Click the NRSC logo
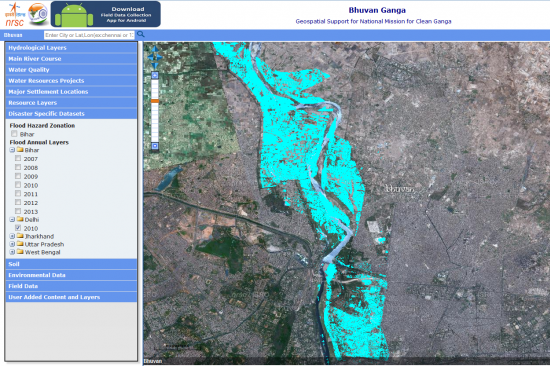This screenshot has height=366, width=550. (x=15, y=14)
